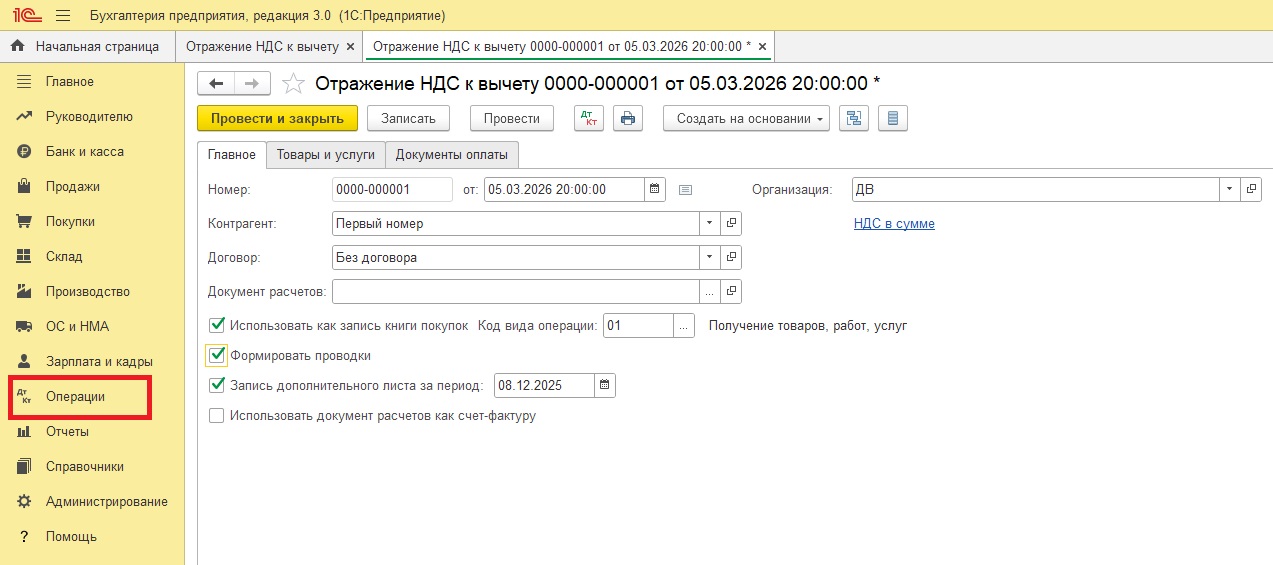Choose Код вида операции via ellipsis button
The height and width of the screenshot is (565, 1273).
(684, 325)
